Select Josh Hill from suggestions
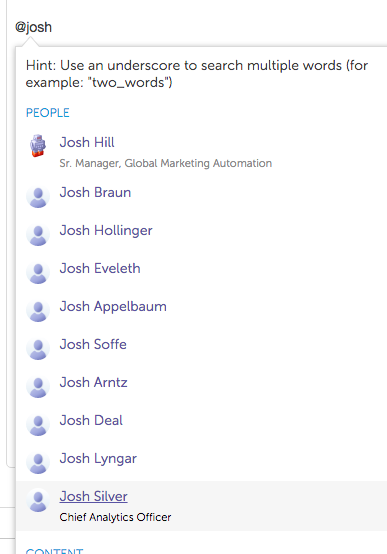387x554 pixels. 87,142
